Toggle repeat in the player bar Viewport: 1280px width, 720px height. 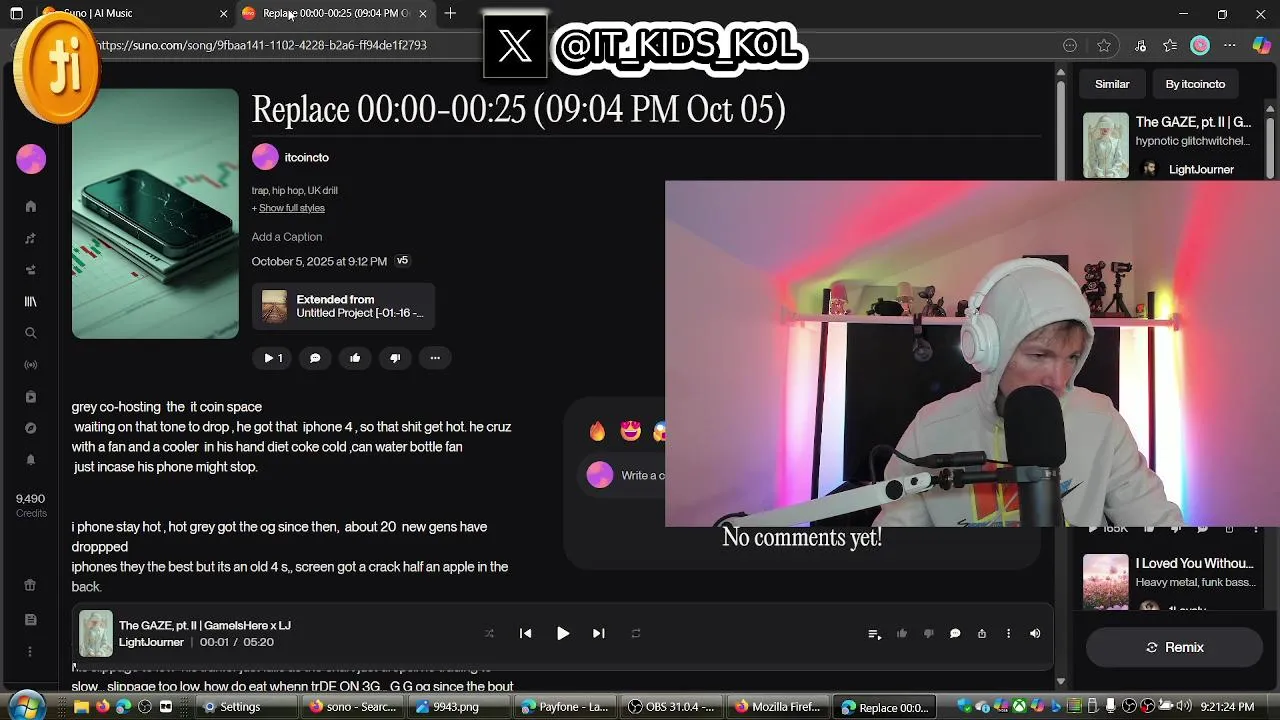click(635, 633)
